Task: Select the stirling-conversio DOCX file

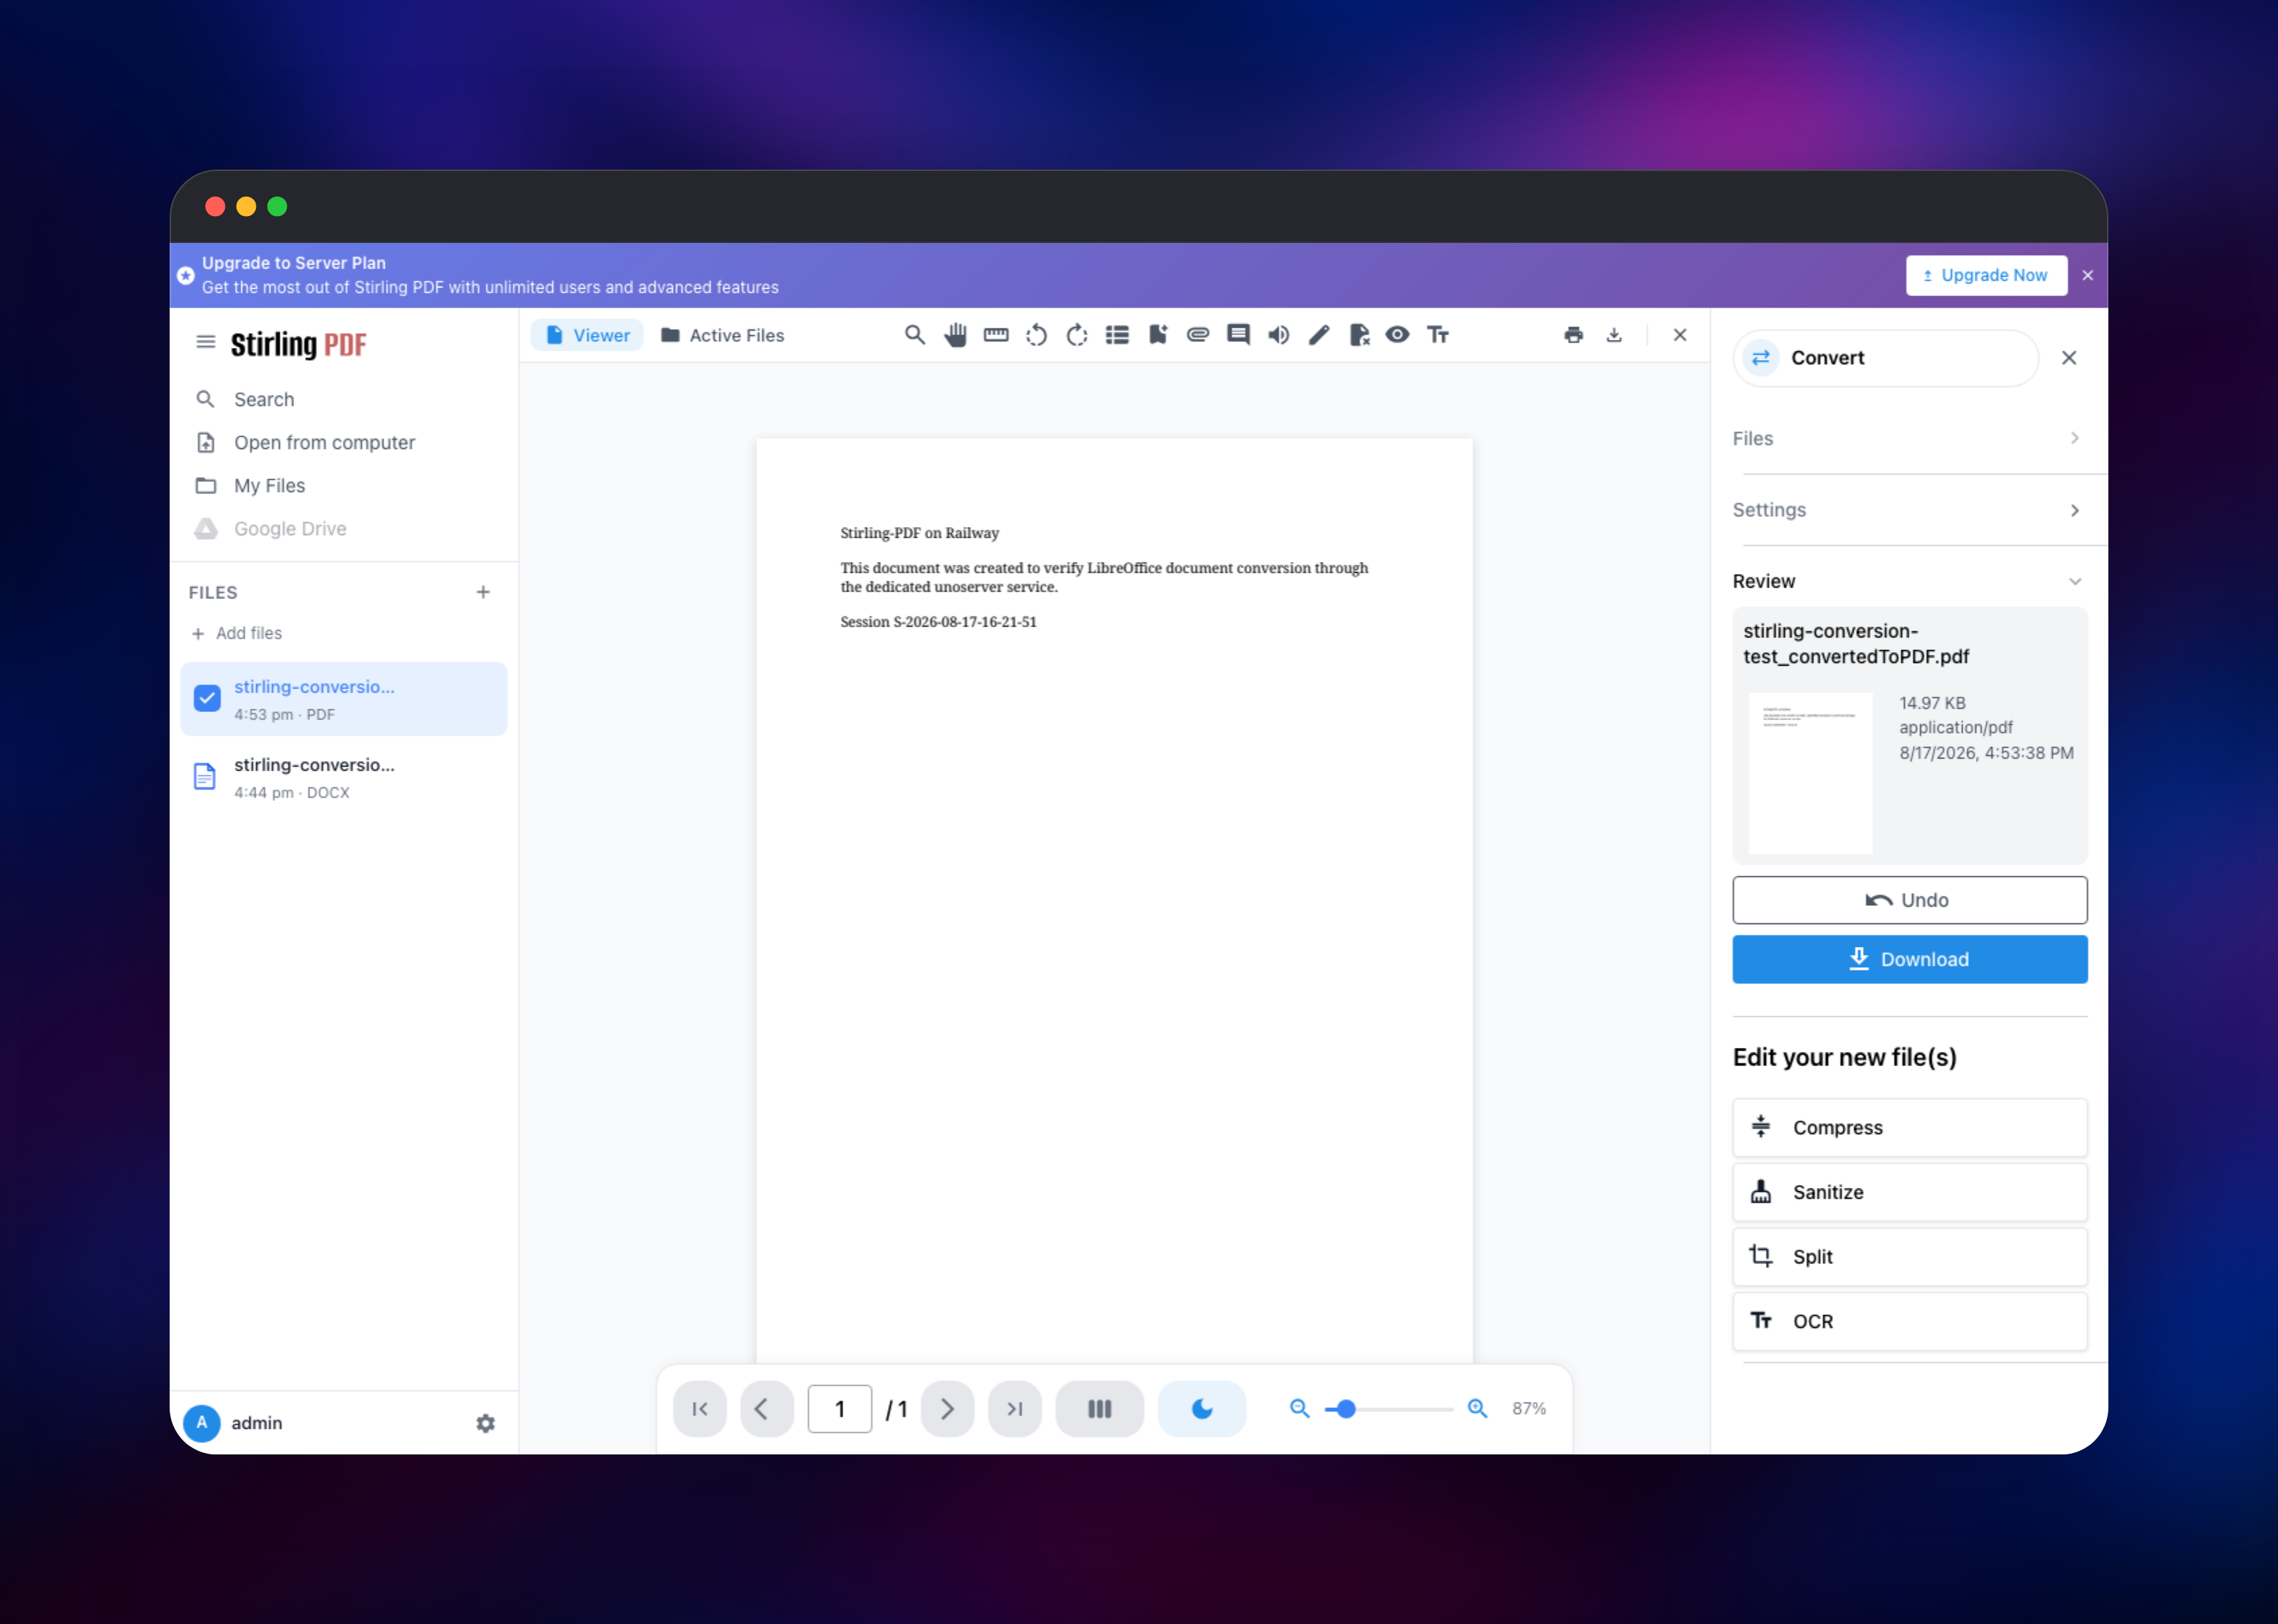Action: 344,777
